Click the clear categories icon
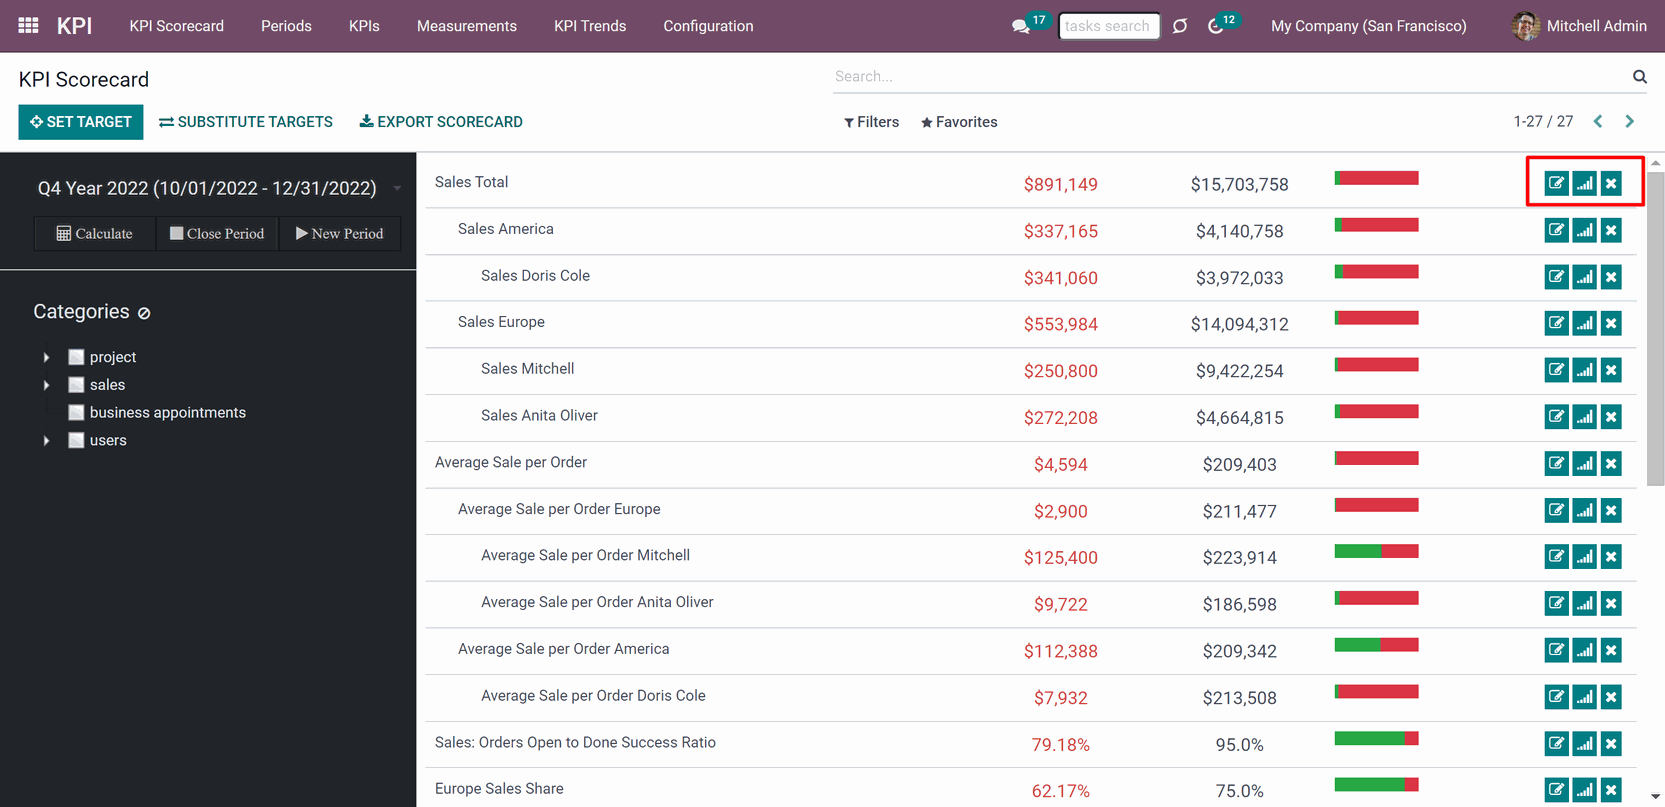Viewport: 1665px width, 807px height. click(x=144, y=313)
